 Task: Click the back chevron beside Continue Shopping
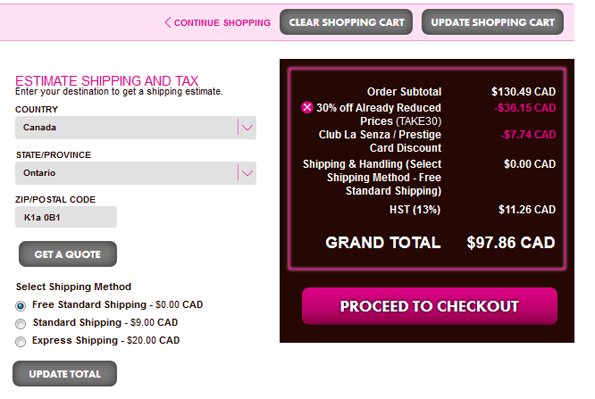click(x=167, y=22)
